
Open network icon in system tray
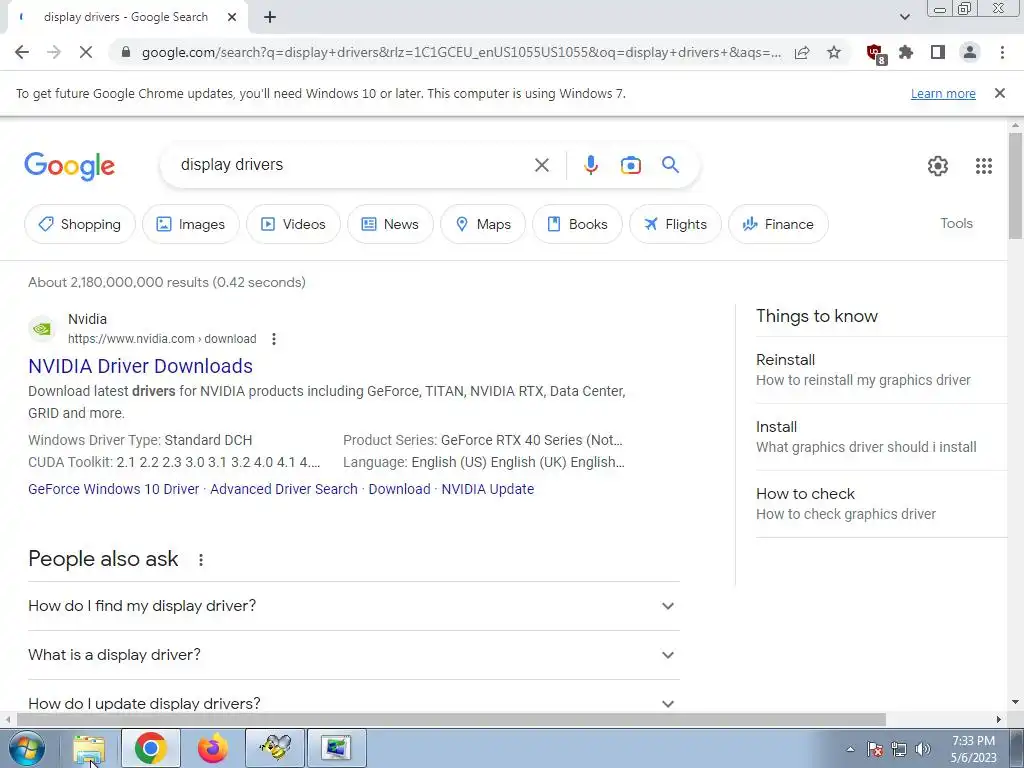[899, 749]
